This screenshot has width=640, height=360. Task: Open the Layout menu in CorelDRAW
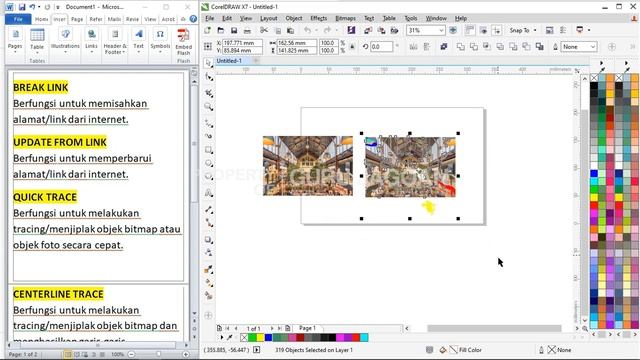coord(269,18)
